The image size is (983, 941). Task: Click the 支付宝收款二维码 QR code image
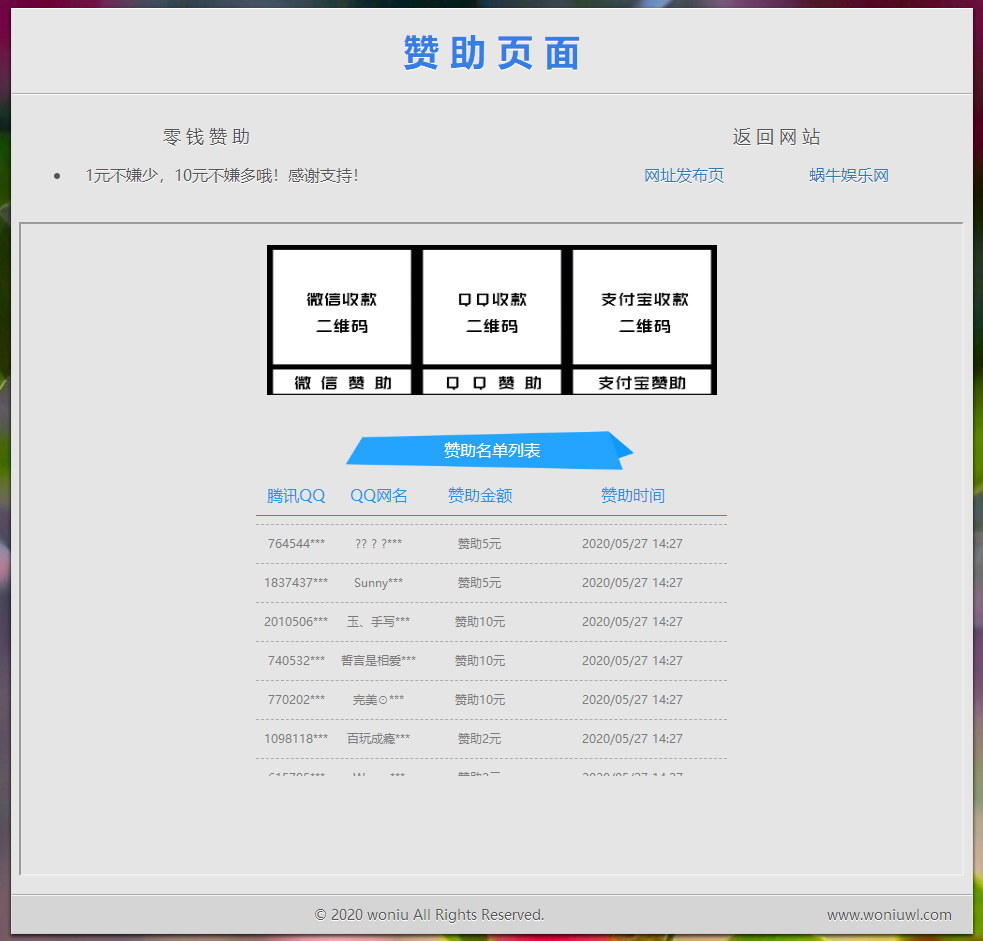click(641, 306)
